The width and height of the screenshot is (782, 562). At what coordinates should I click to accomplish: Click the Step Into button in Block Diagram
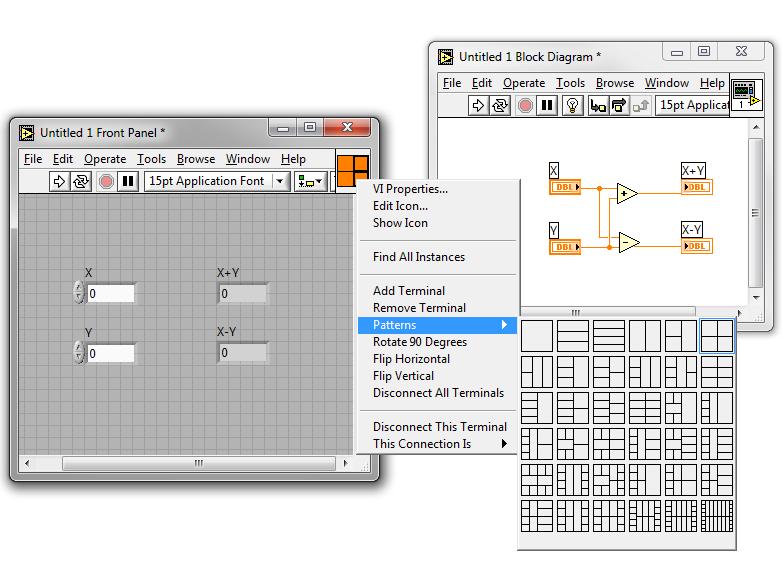(598, 105)
